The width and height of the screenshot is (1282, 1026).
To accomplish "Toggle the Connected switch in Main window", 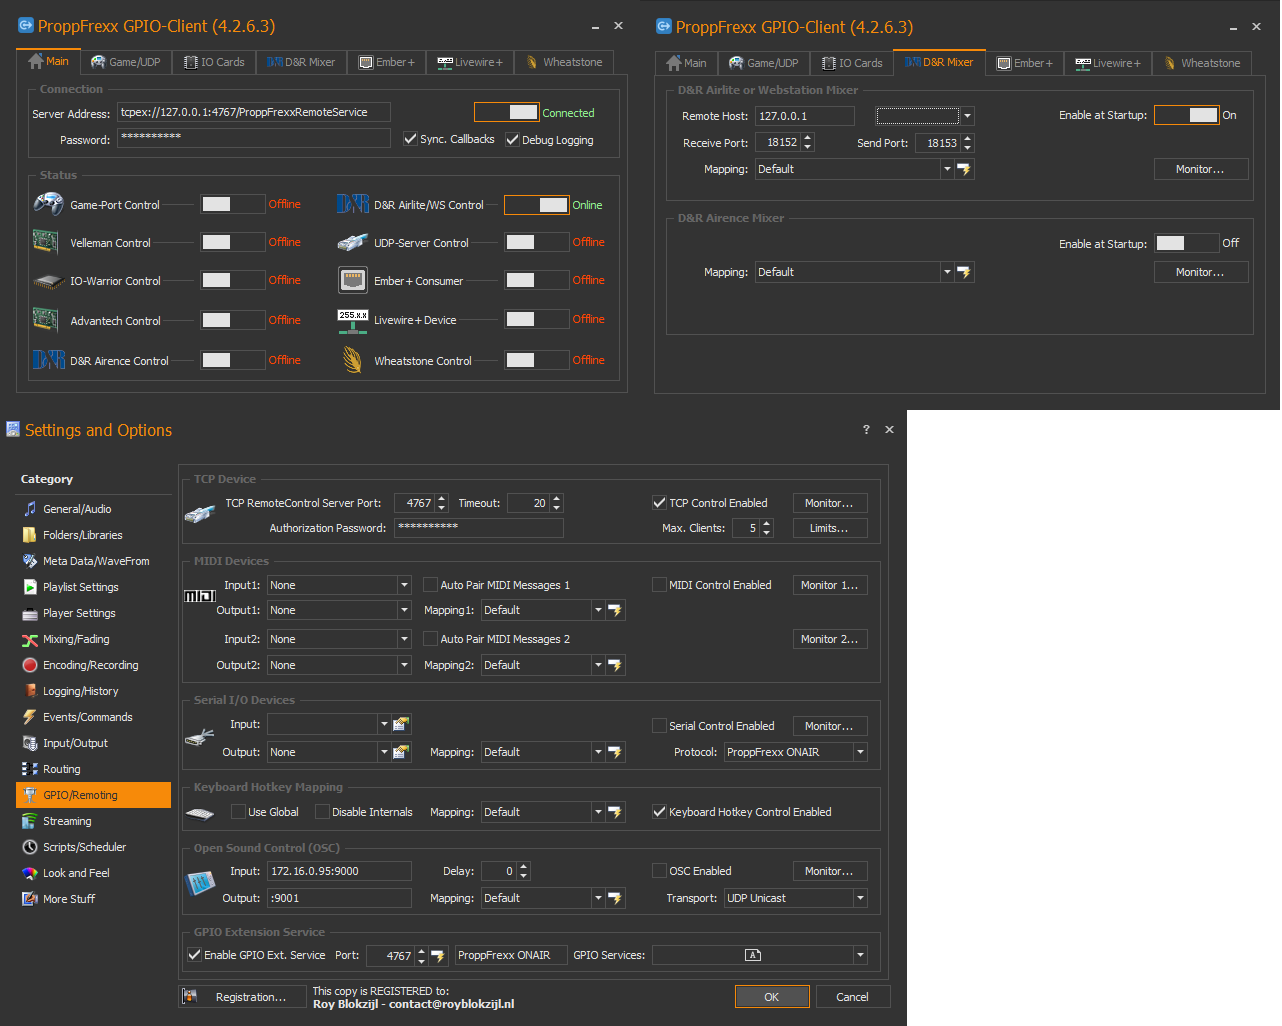I will tap(506, 112).
